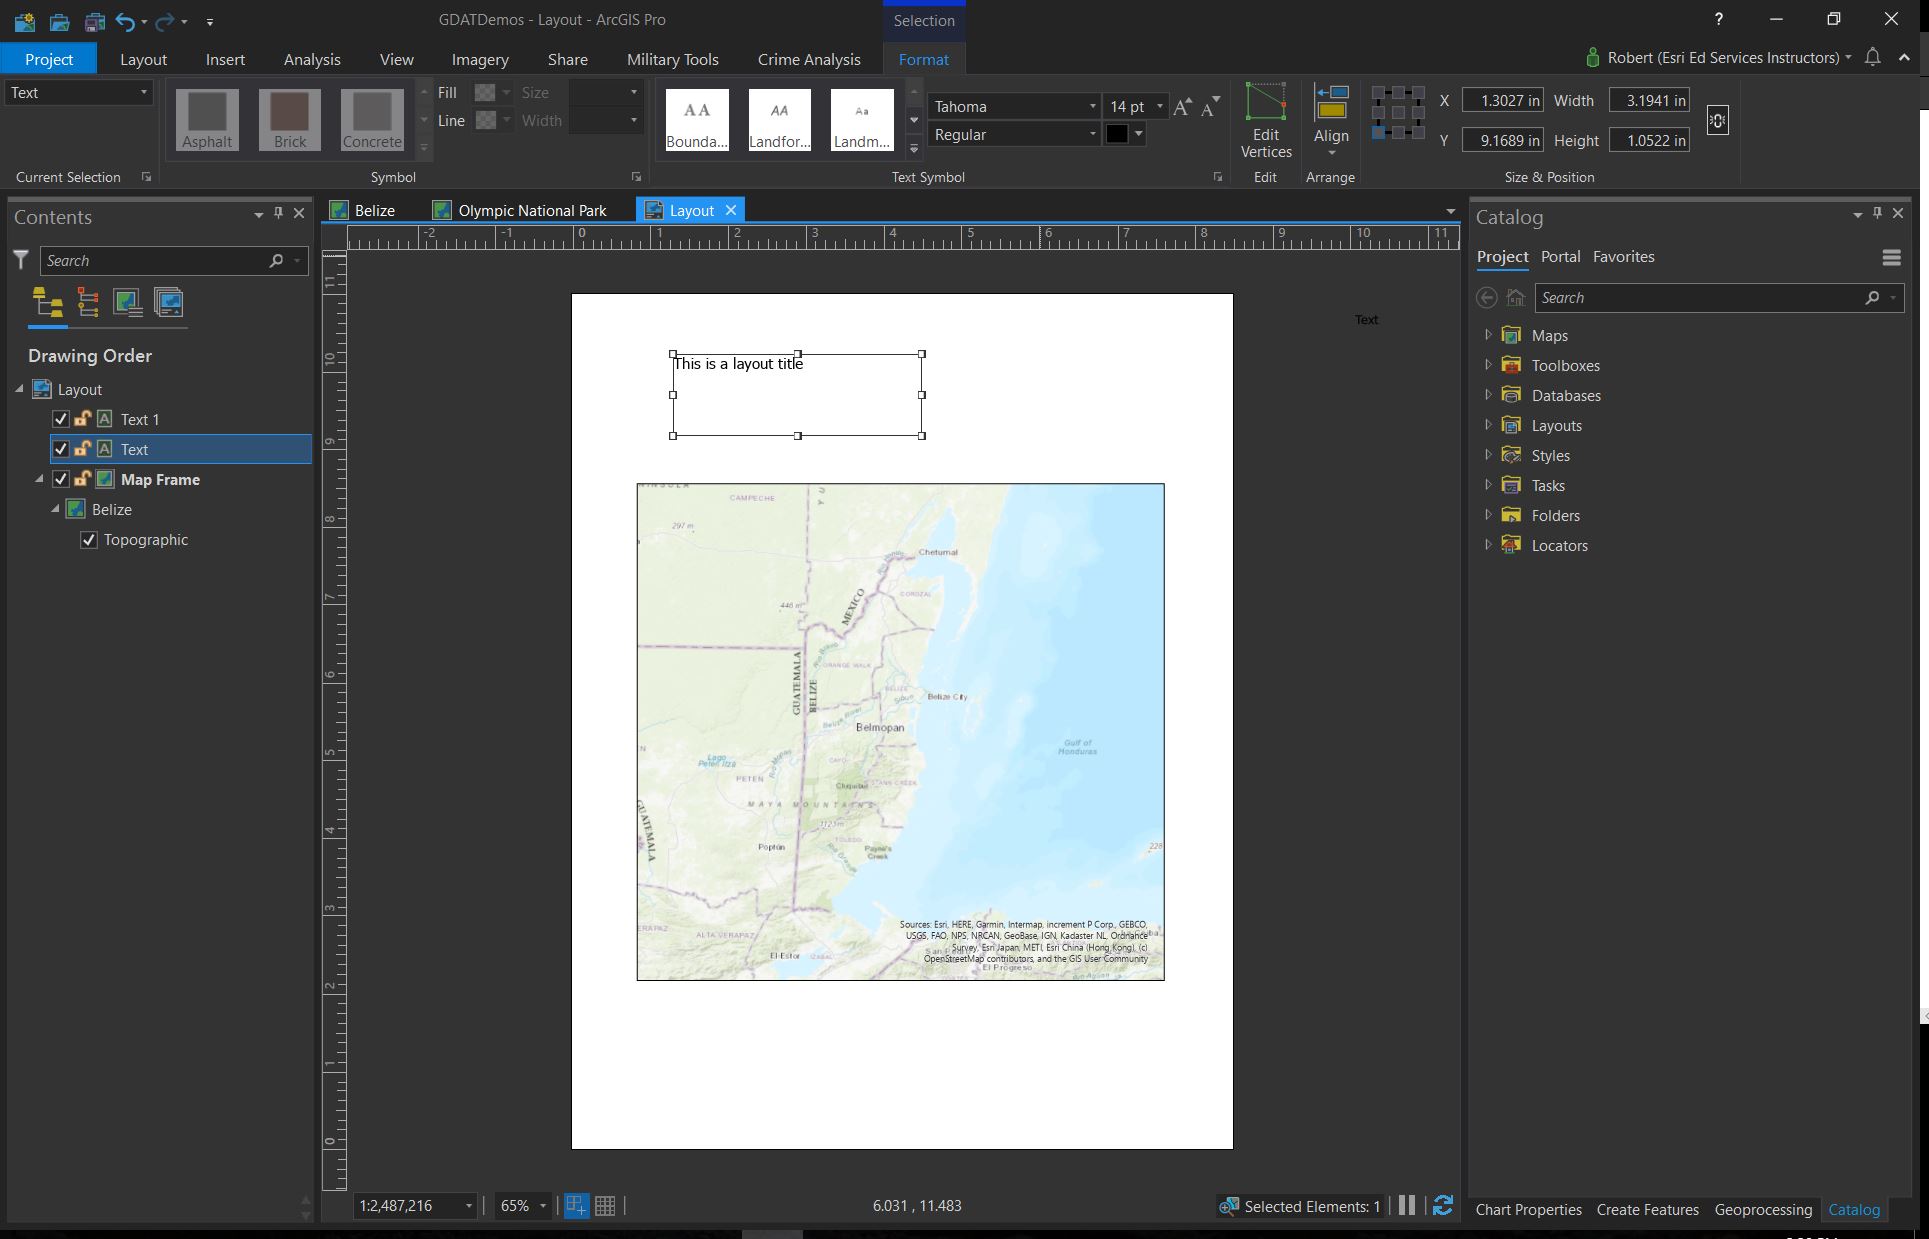The width and height of the screenshot is (1929, 1239).
Task: Open the 65% zoom level dropdown
Action: point(543,1206)
